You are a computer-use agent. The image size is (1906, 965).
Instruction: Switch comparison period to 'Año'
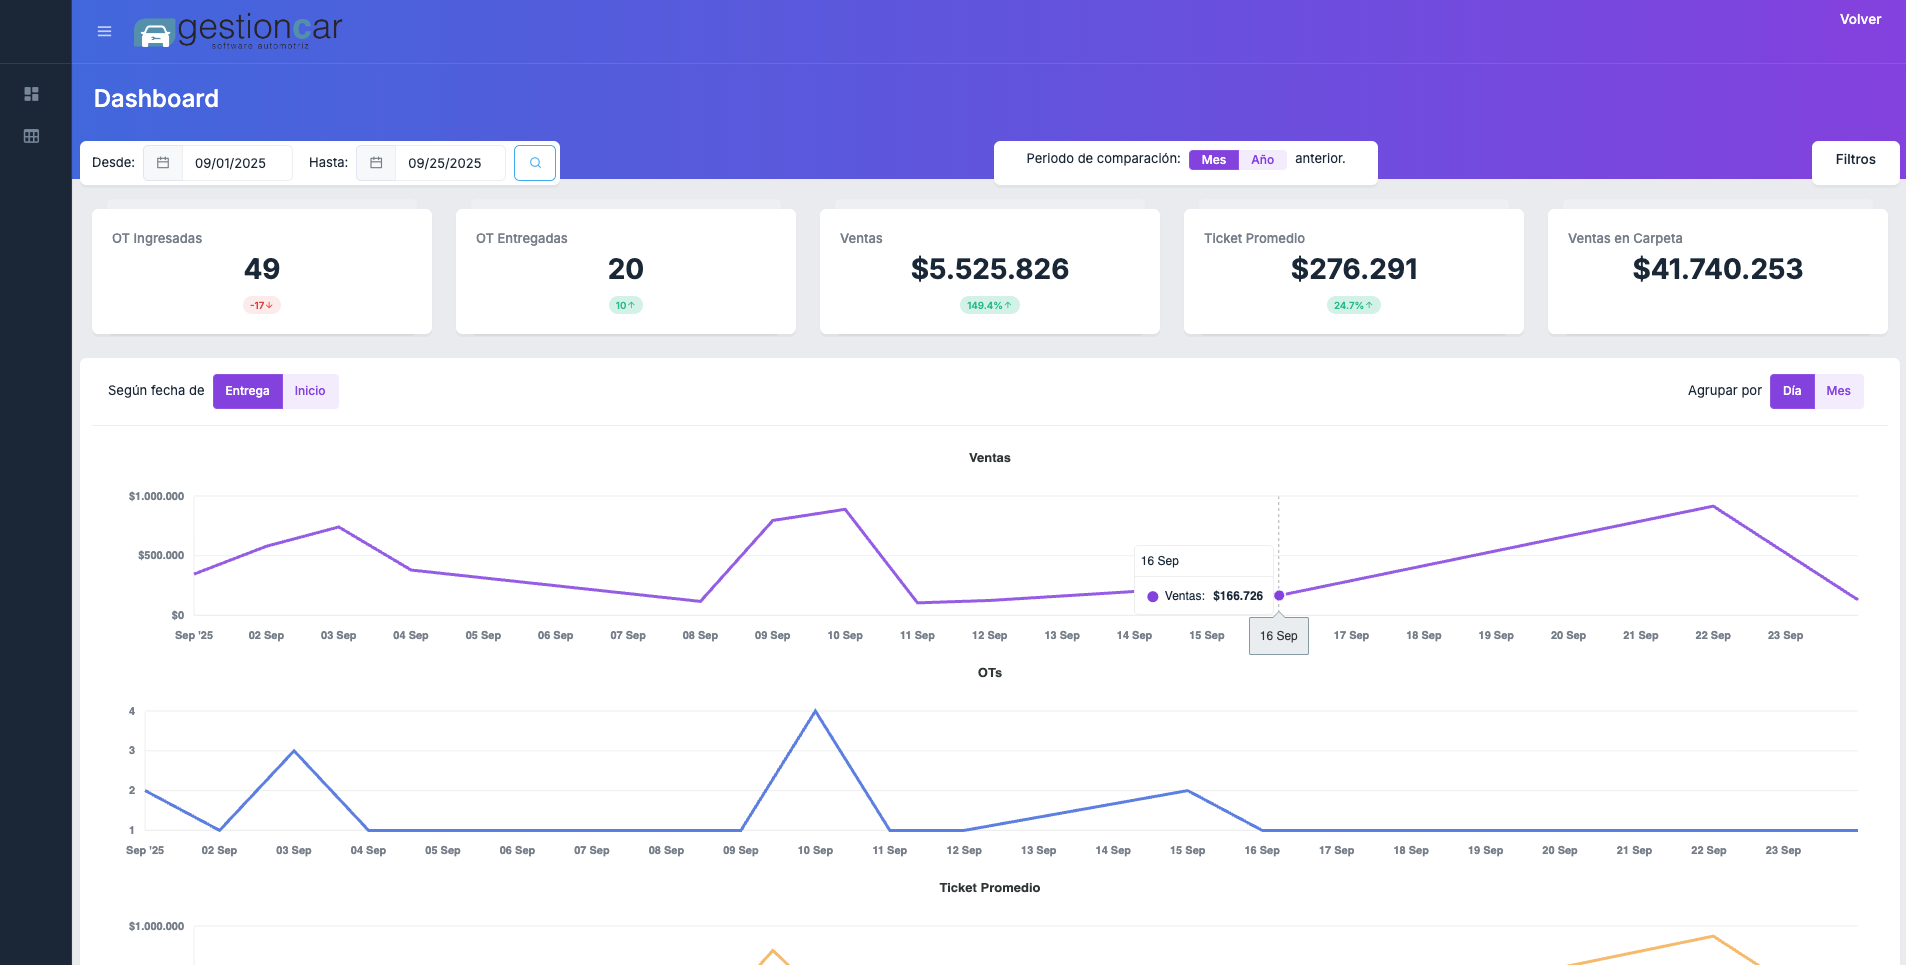point(1264,159)
